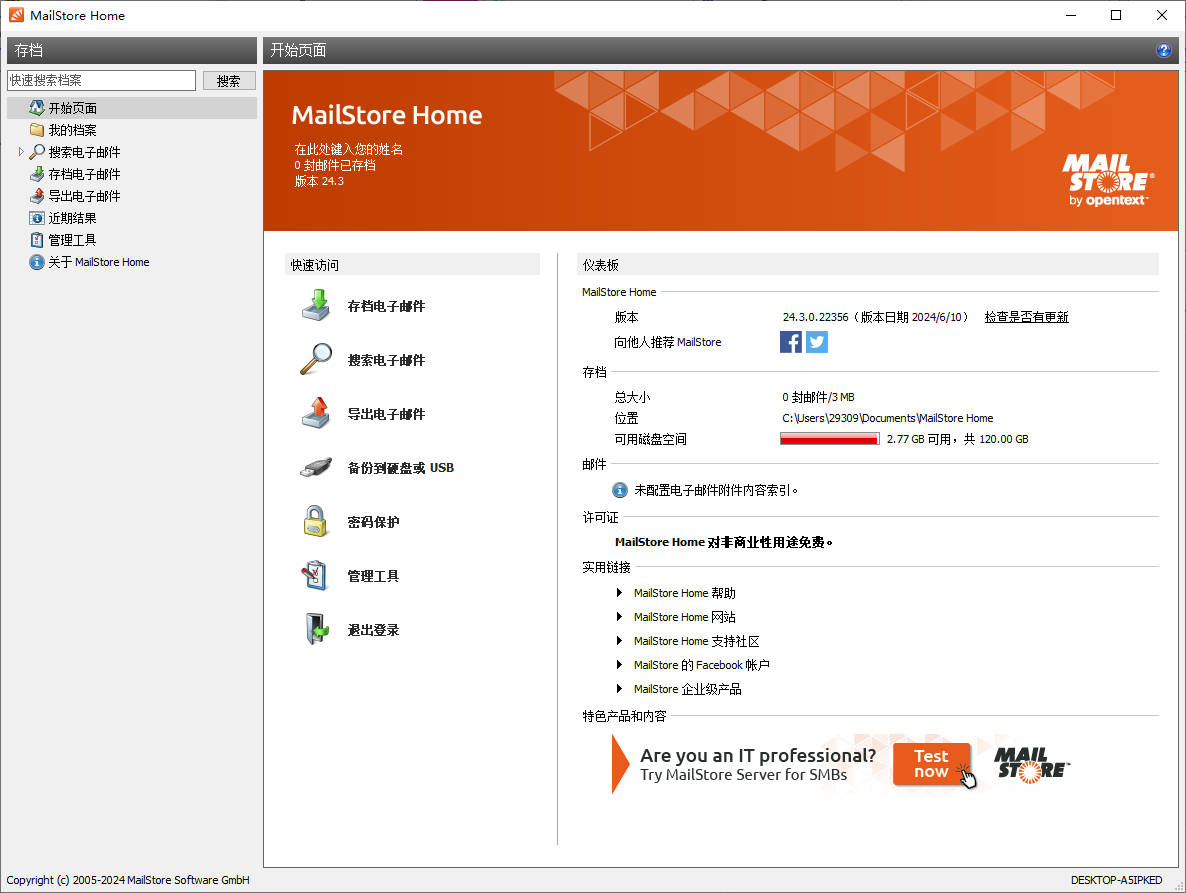This screenshot has height=893, width=1186.
Task: Click the 密码保护 quick access label
Action: tap(373, 521)
